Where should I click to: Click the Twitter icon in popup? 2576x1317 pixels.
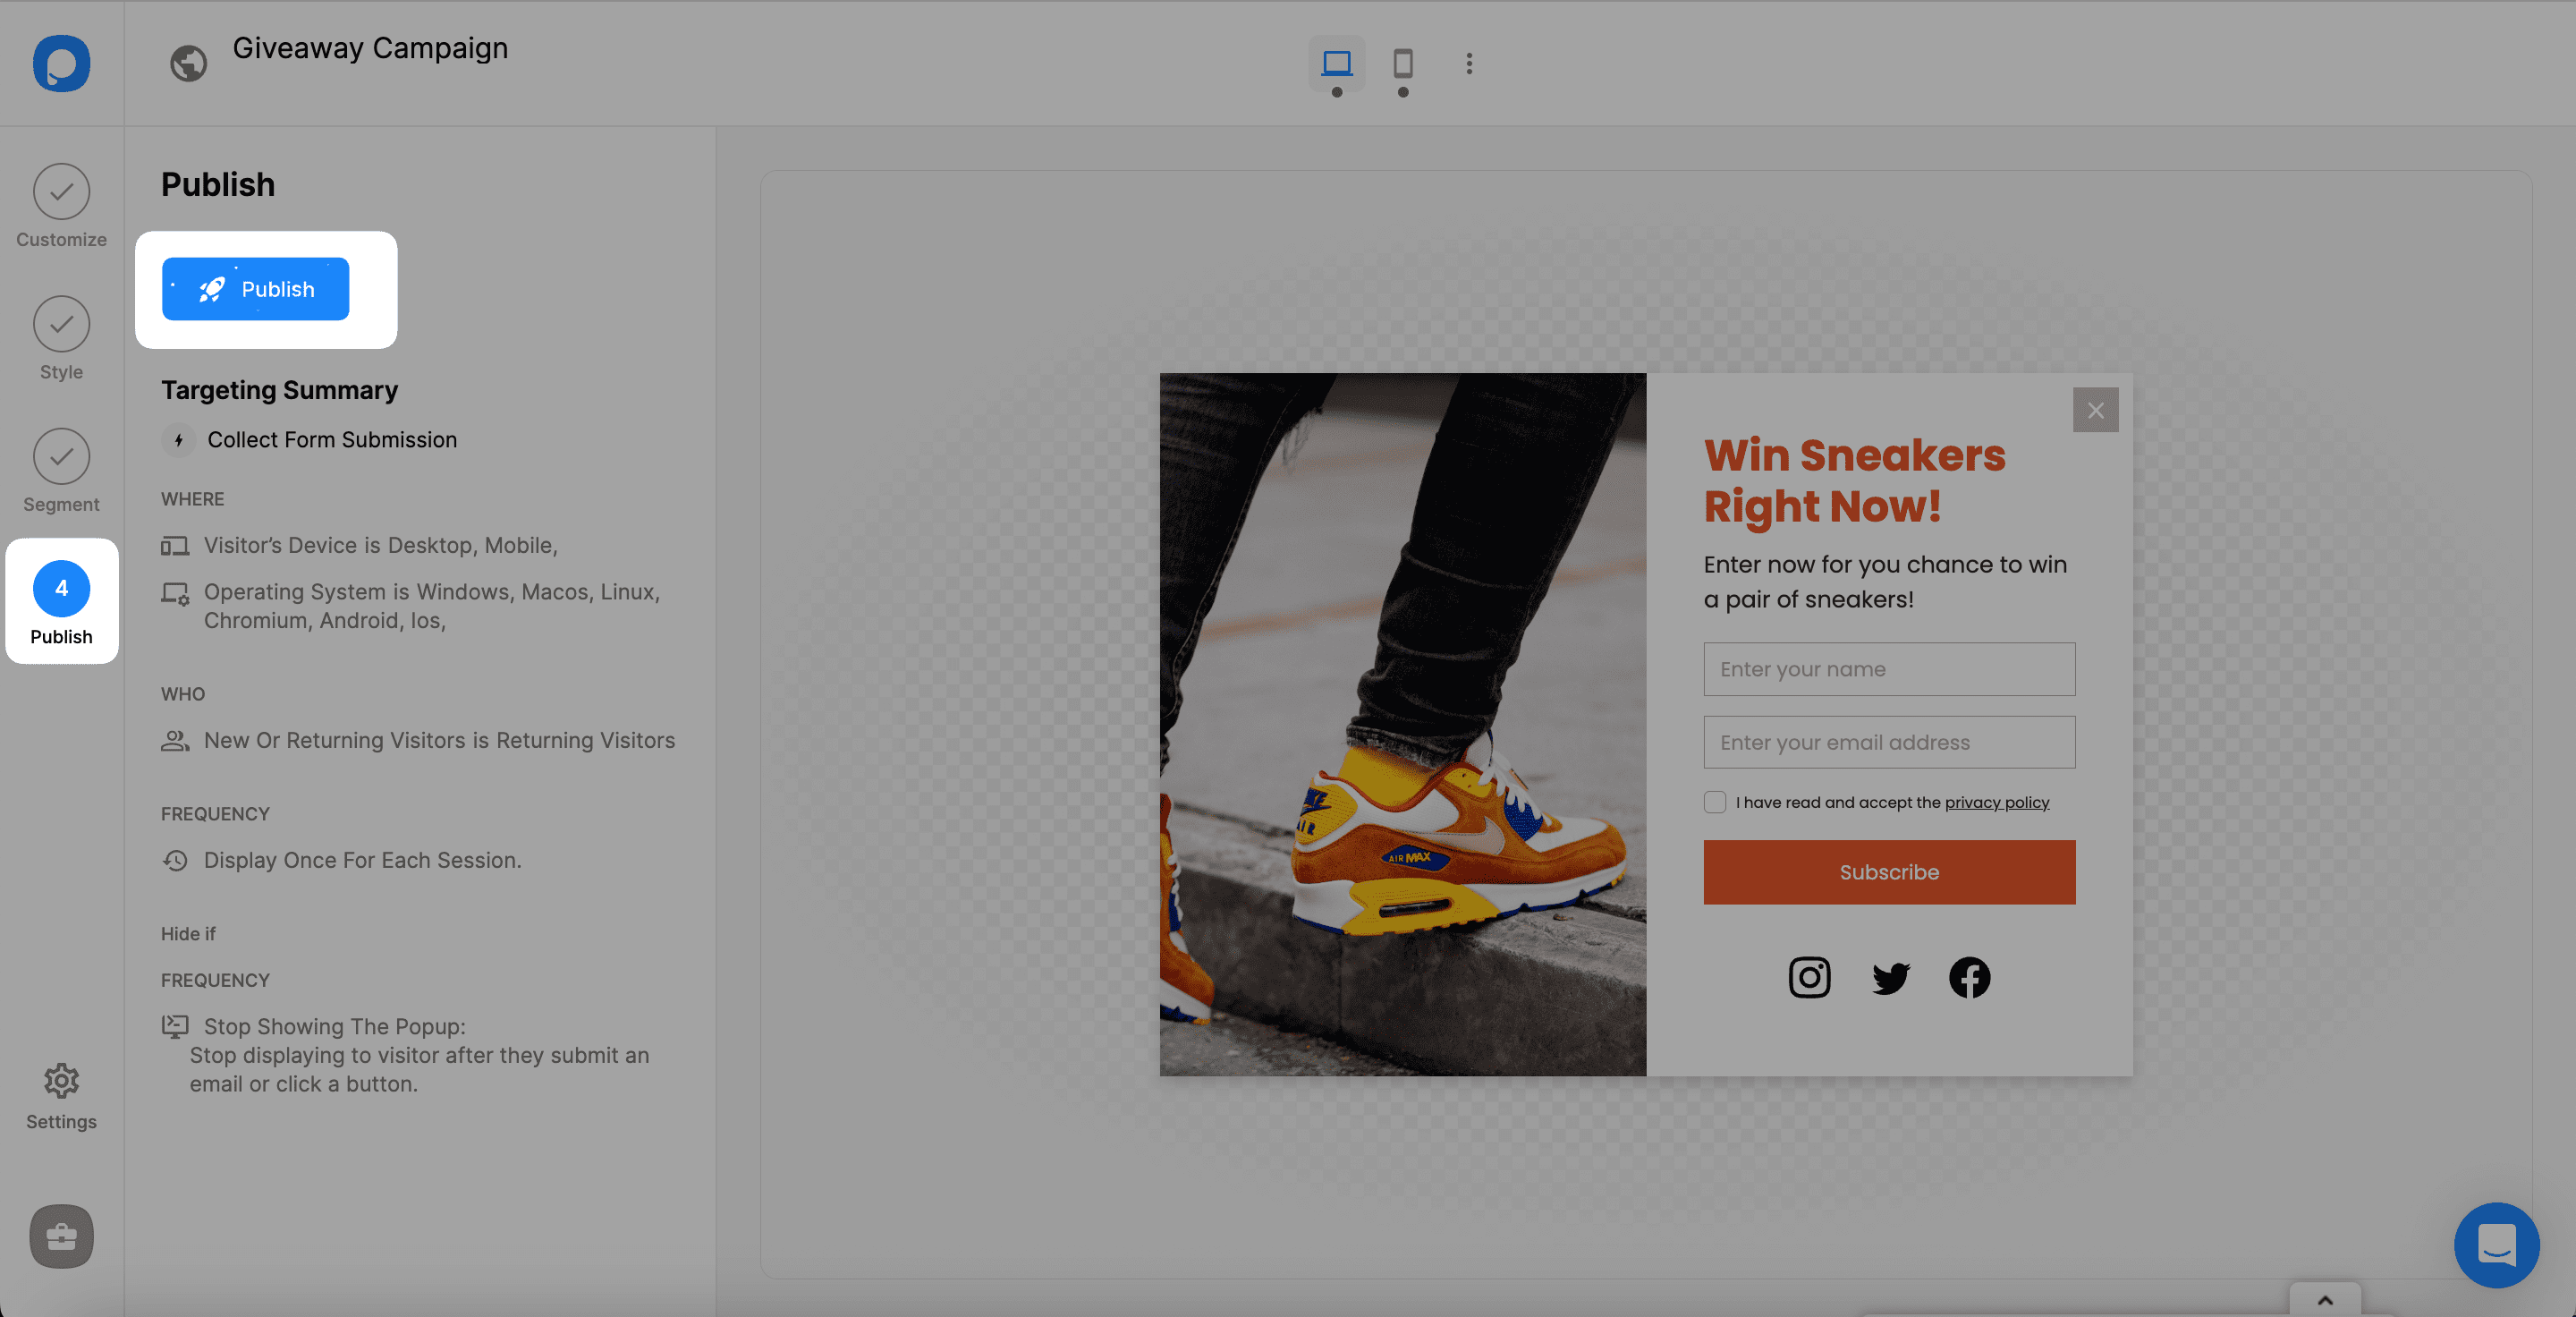tap(1890, 977)
